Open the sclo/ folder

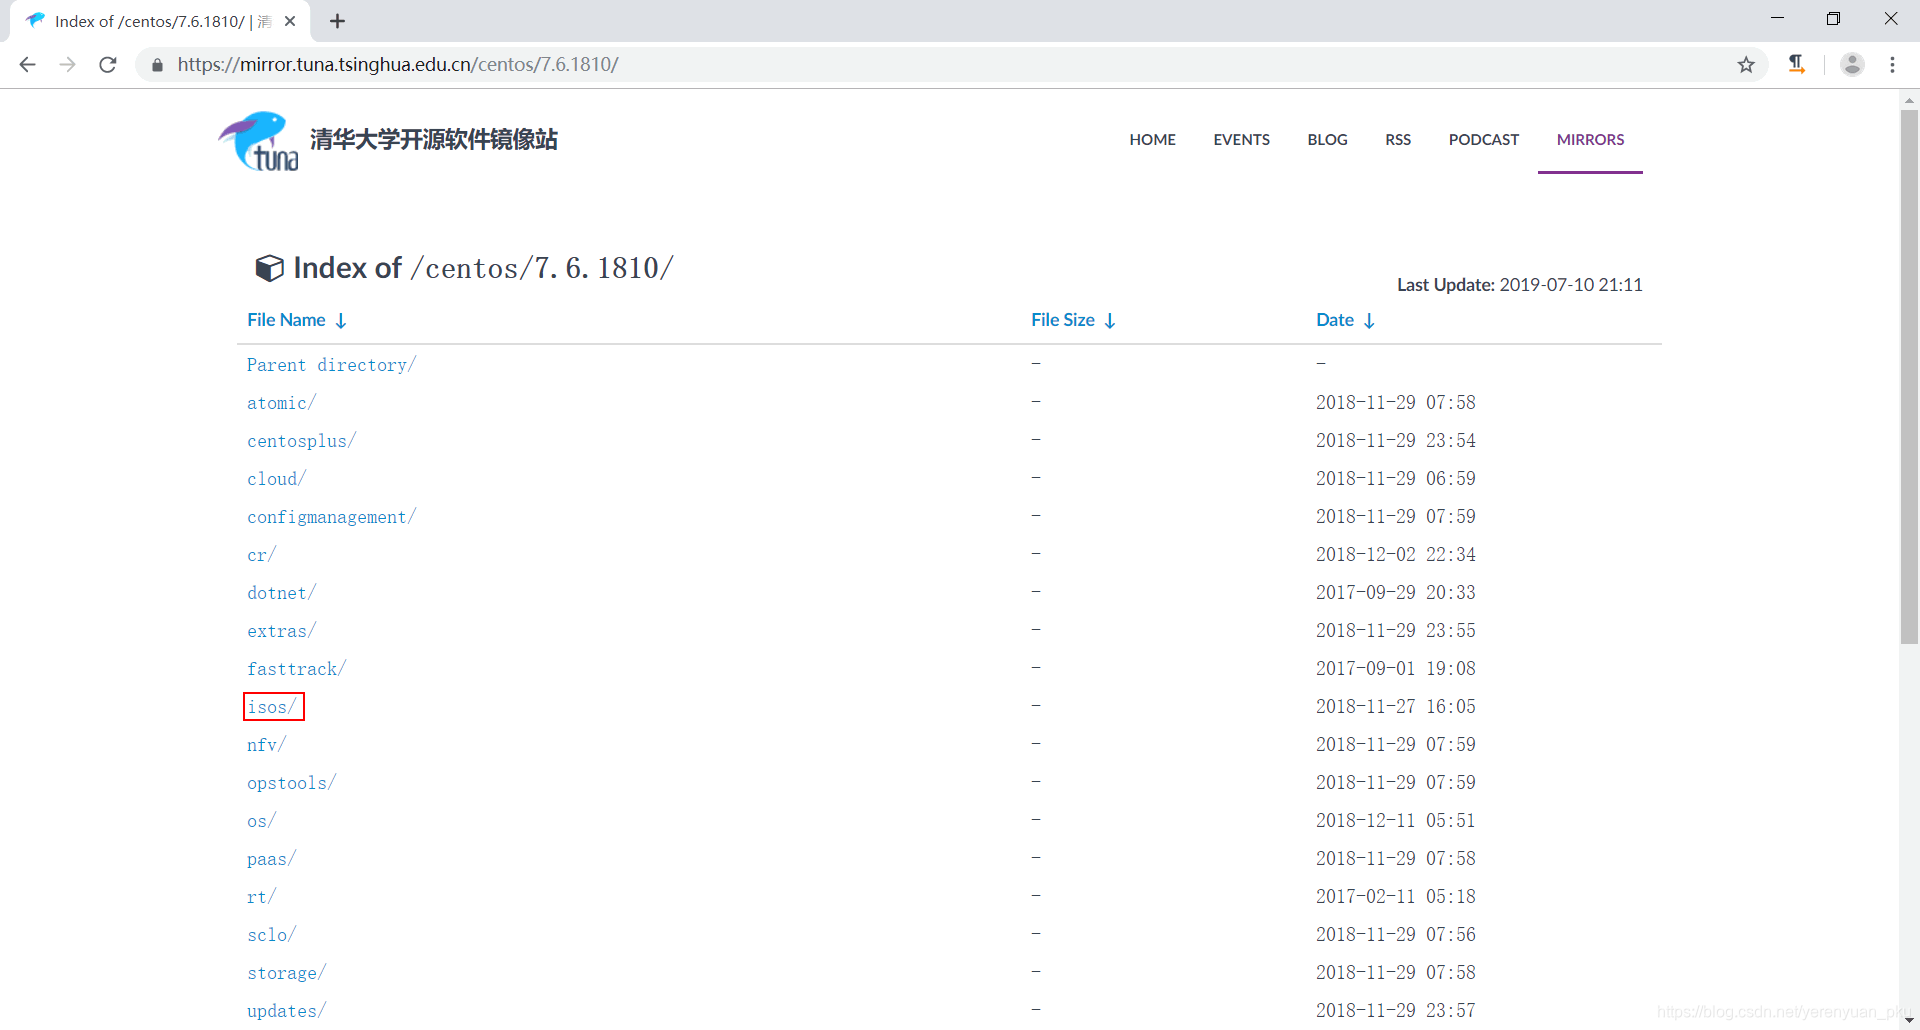271,935
